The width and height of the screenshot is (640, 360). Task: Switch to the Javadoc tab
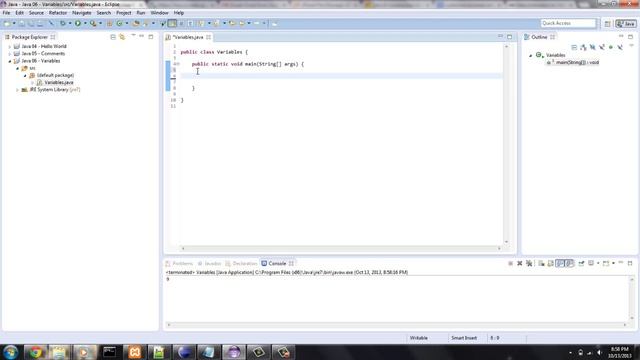(x=209, y=264)
